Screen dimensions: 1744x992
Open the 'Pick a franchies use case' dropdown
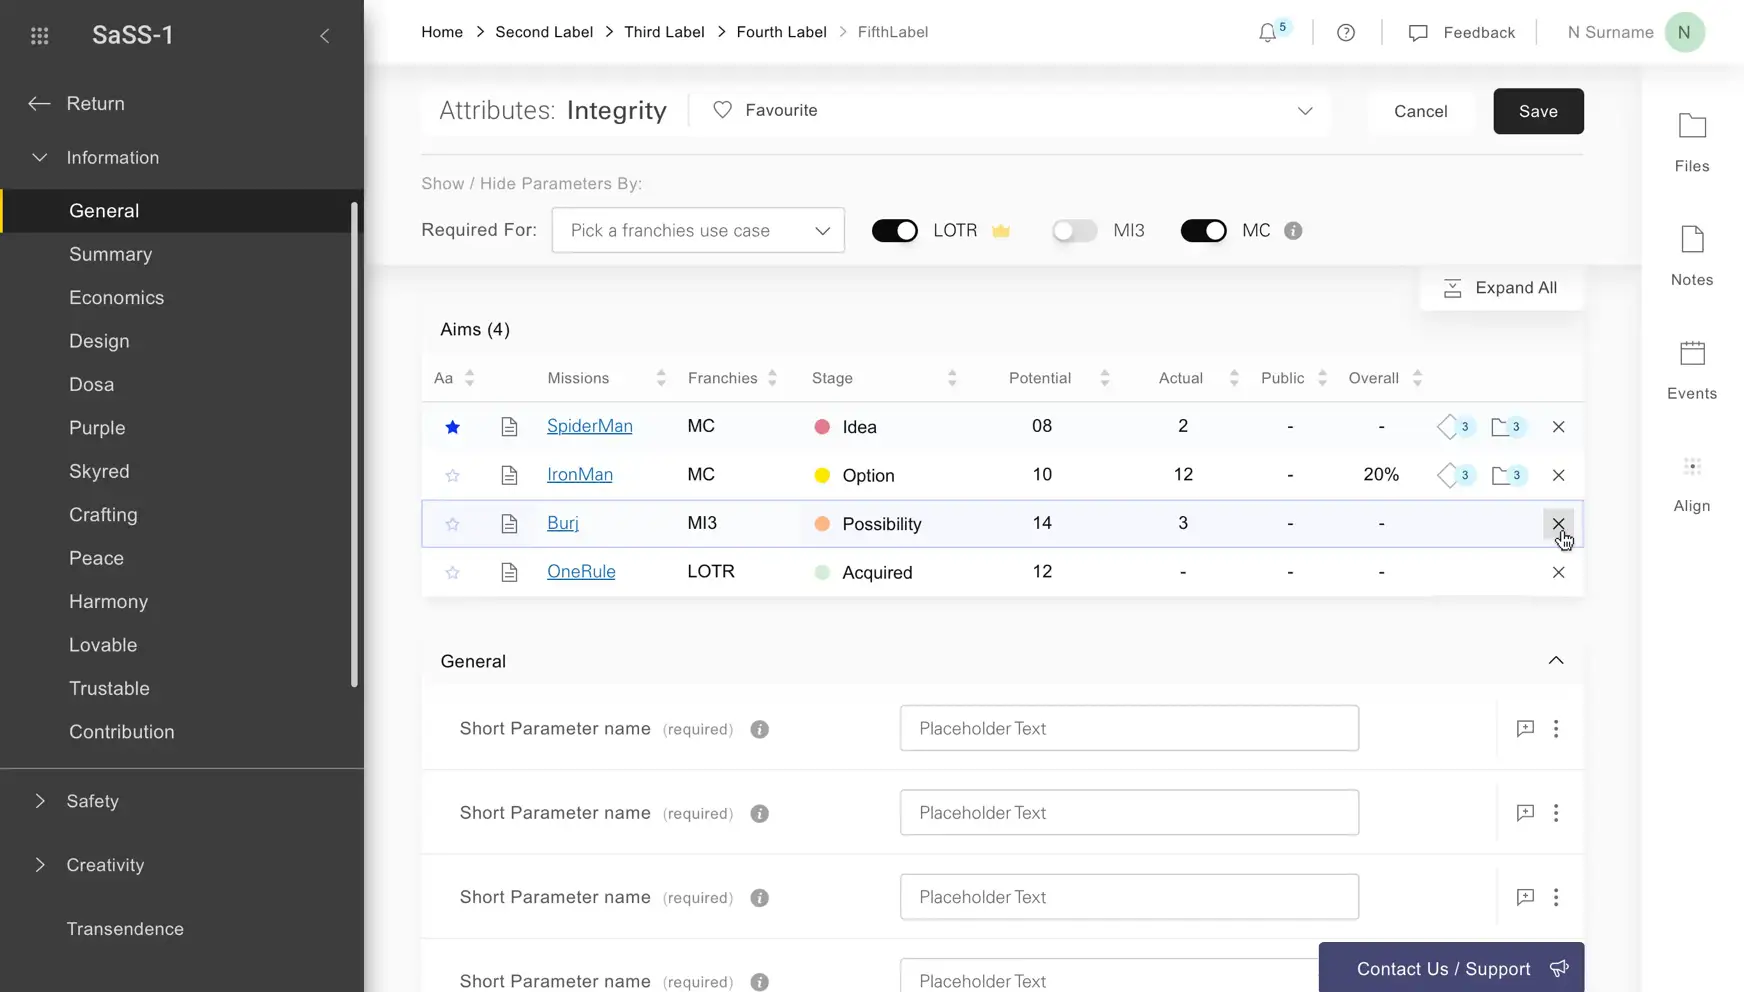[697, 230]
